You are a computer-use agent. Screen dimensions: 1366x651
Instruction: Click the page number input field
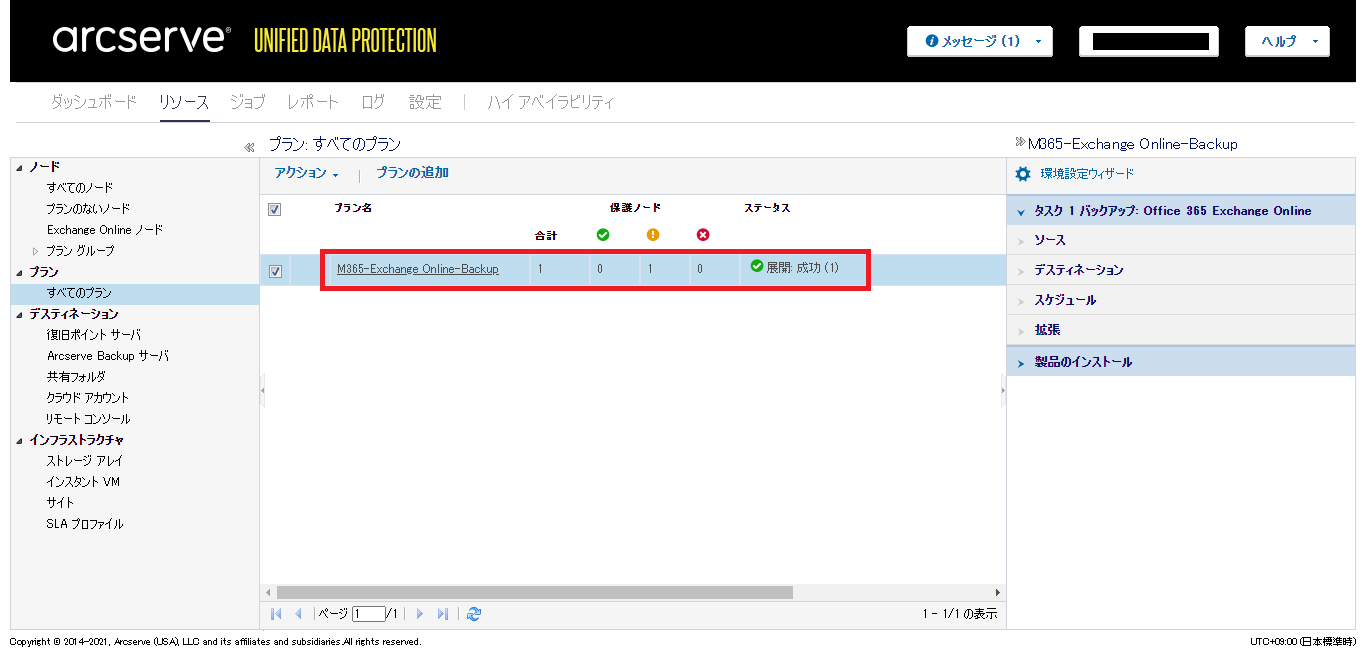point(369,614)
